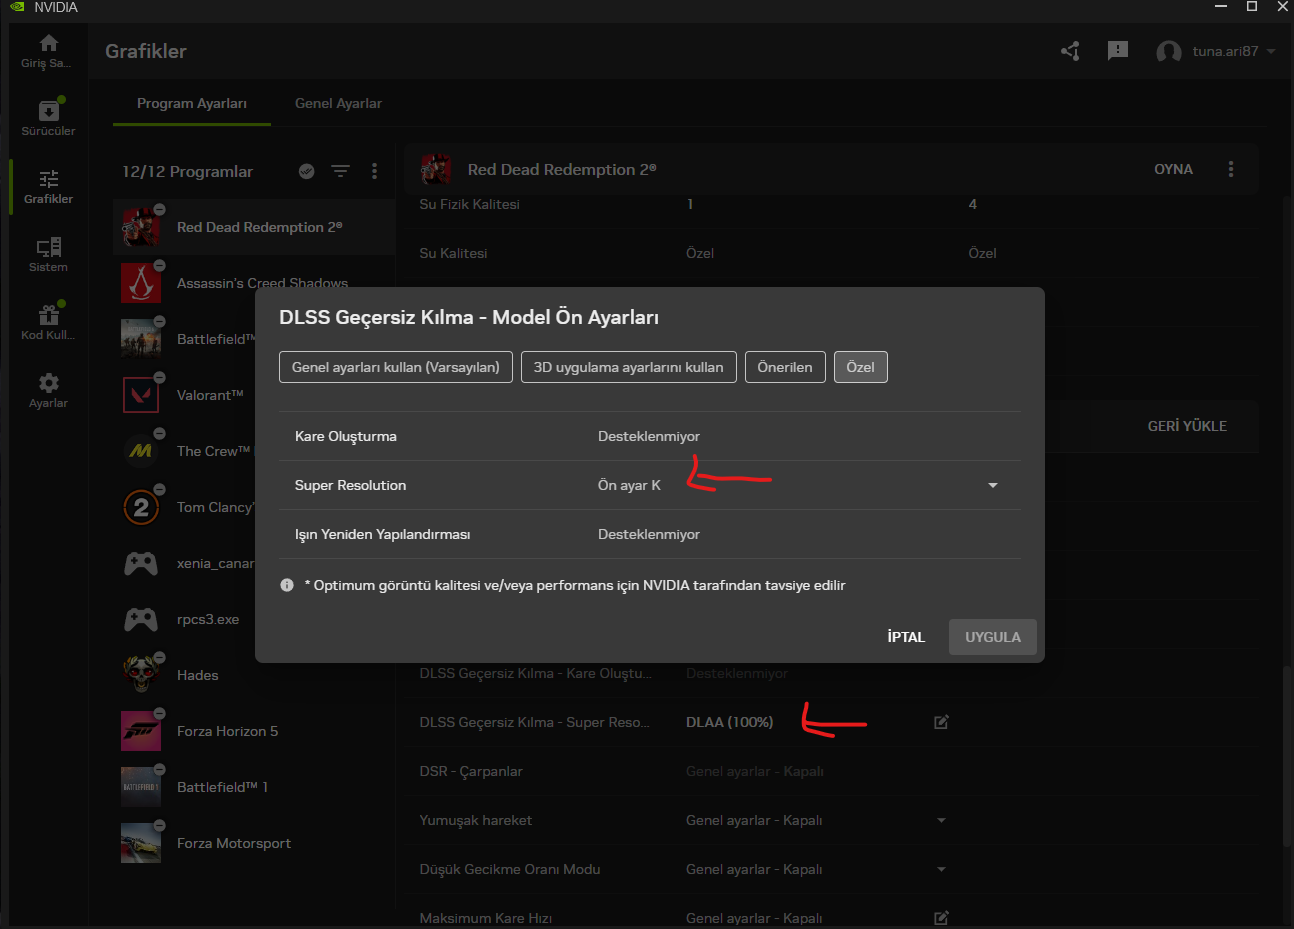Click the Hades game thumbnail
The image size is (1294, 929).
tap(141, 675)
